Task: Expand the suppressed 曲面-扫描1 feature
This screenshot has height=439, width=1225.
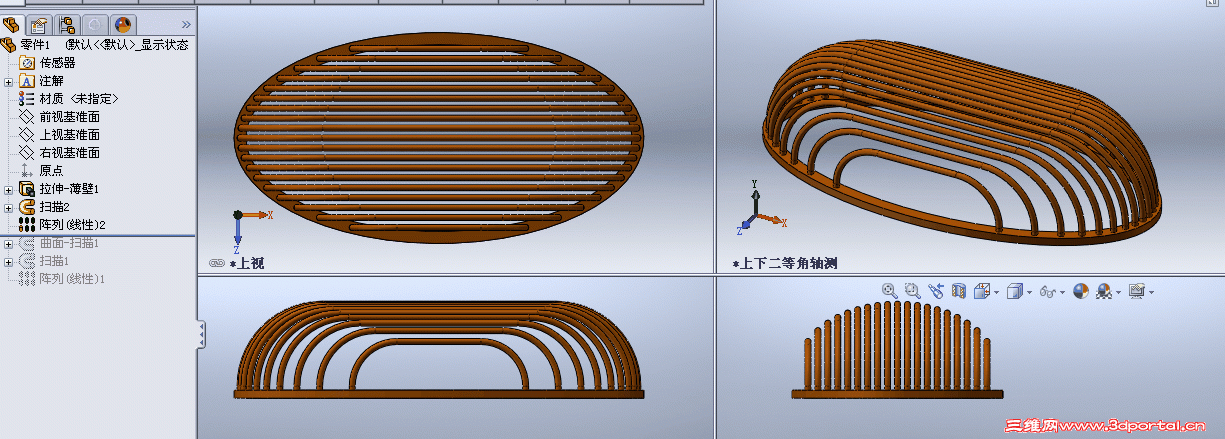Action: tap(8, 243)
